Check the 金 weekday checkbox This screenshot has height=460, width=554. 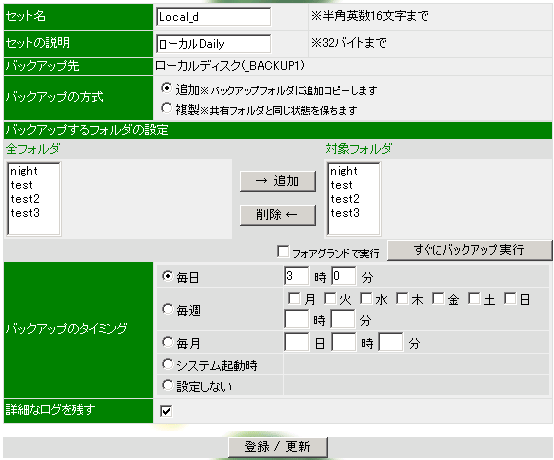[x=438, y=299]
